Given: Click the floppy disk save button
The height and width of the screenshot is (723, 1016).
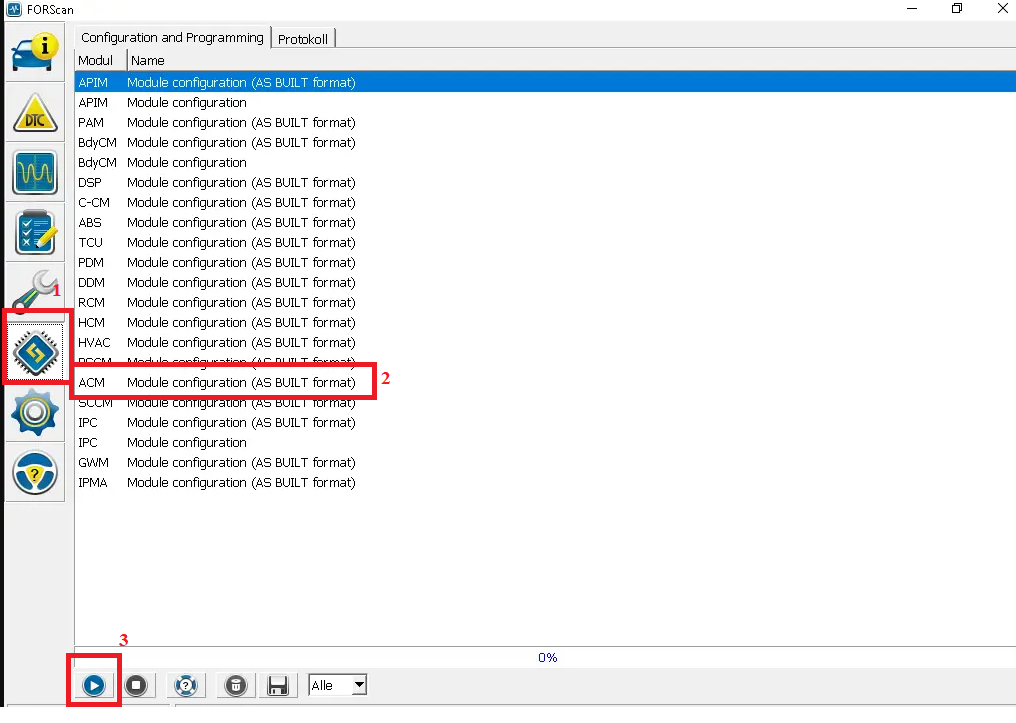Looking at the screenshot, I should (x=278, y=685).
